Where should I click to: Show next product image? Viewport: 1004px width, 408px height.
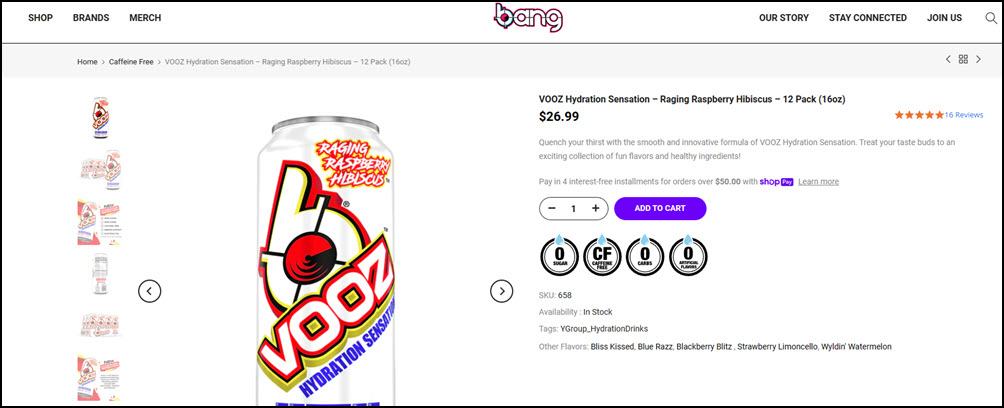[x=501, y=291]
